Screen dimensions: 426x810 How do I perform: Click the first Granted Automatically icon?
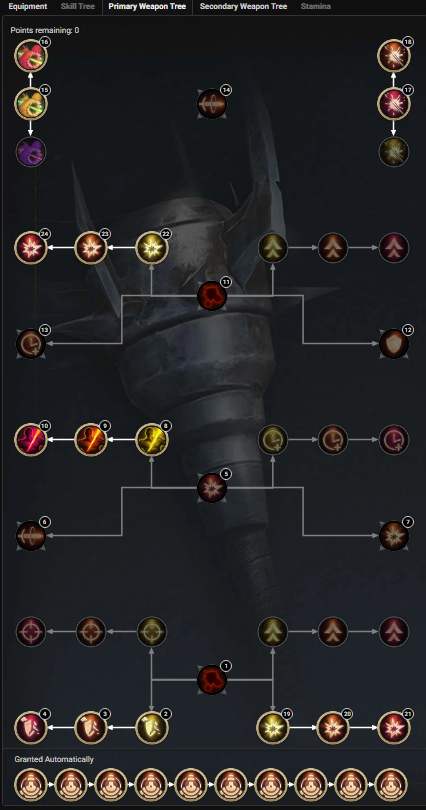[31, 785]
